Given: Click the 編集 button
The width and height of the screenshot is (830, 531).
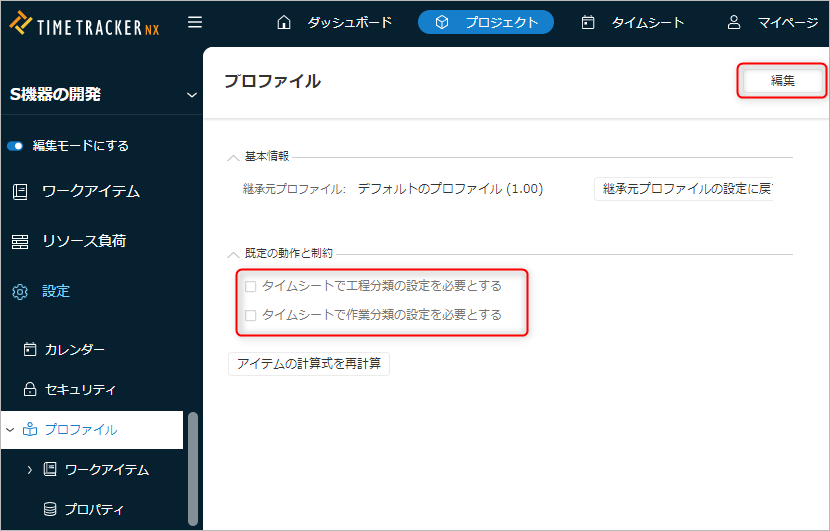Looking at the screenshot, I should (782, 81).
